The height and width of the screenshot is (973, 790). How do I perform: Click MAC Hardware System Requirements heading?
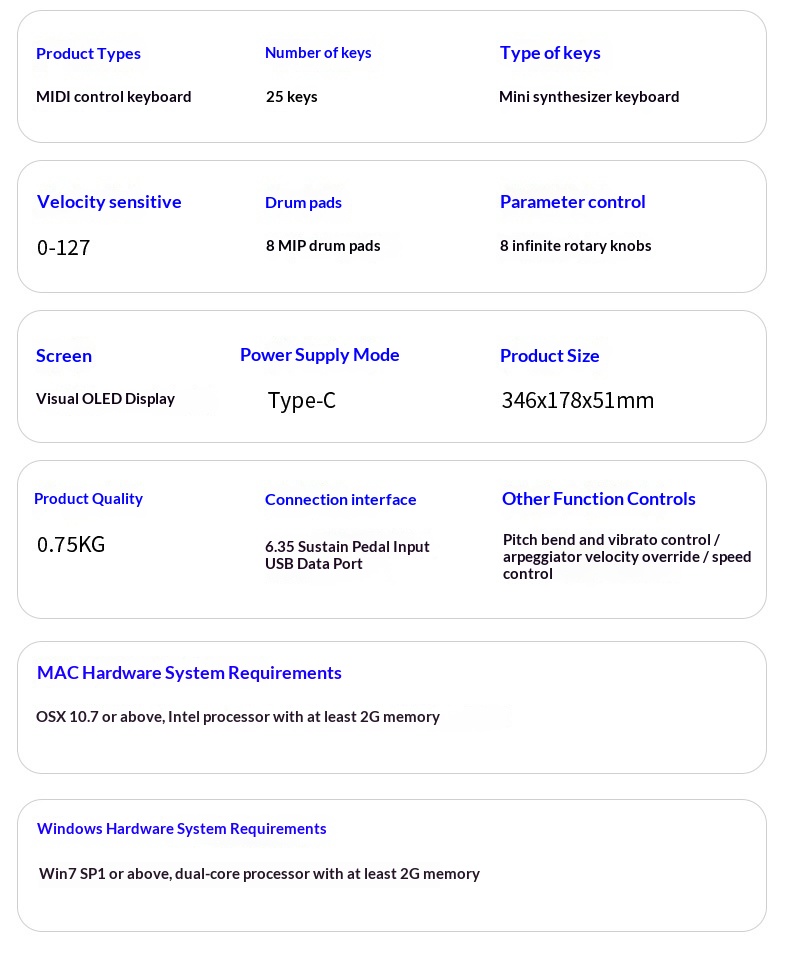point(189,673)
